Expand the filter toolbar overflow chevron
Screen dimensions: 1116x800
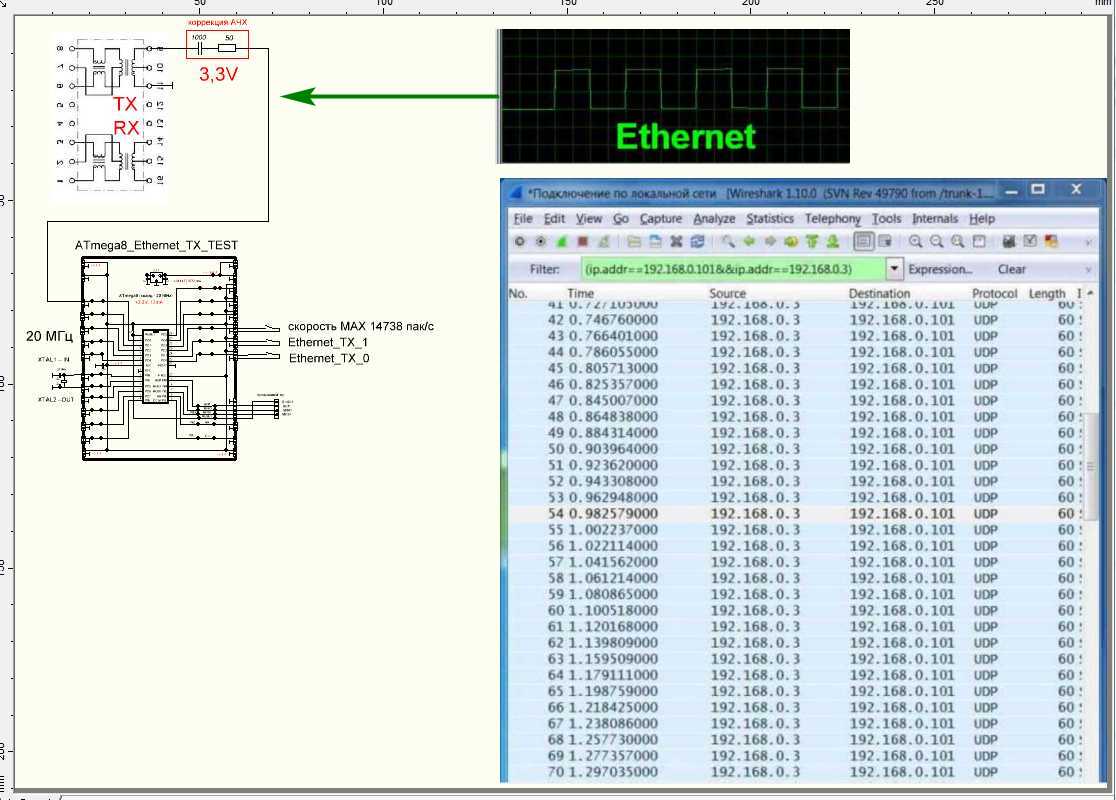(1088, 269)
